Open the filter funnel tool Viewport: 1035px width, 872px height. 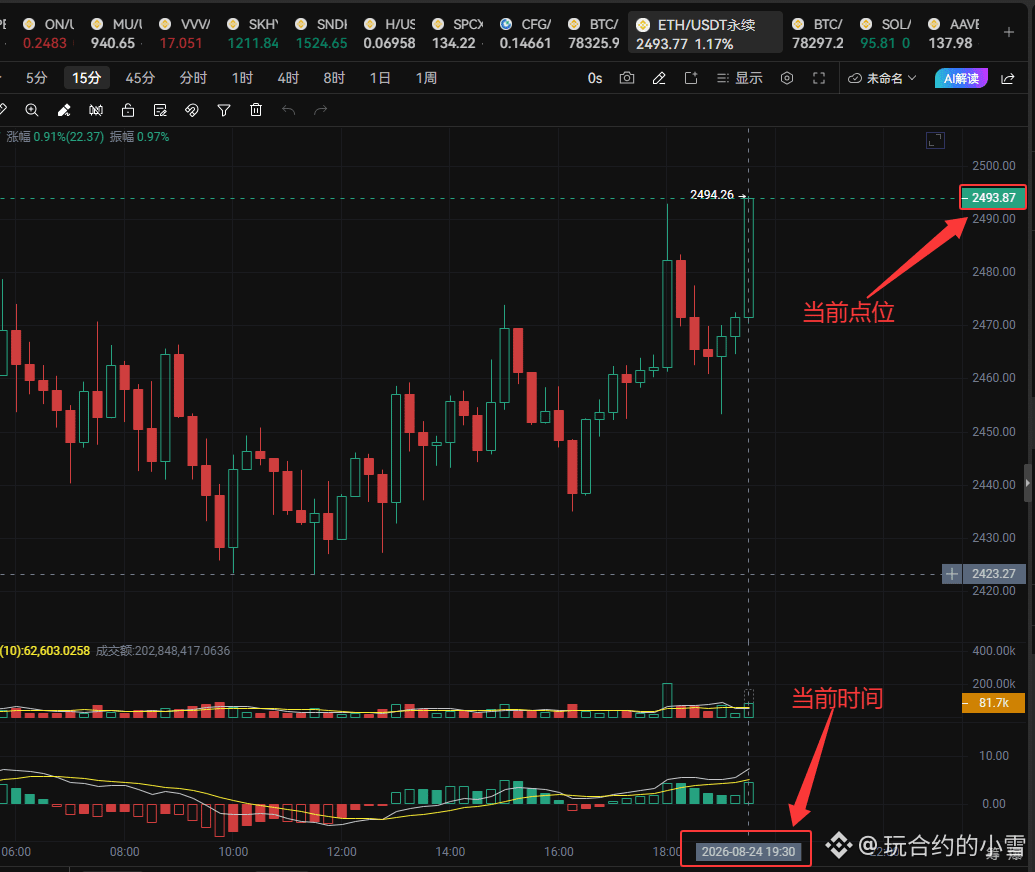click(x=224, y=110)
